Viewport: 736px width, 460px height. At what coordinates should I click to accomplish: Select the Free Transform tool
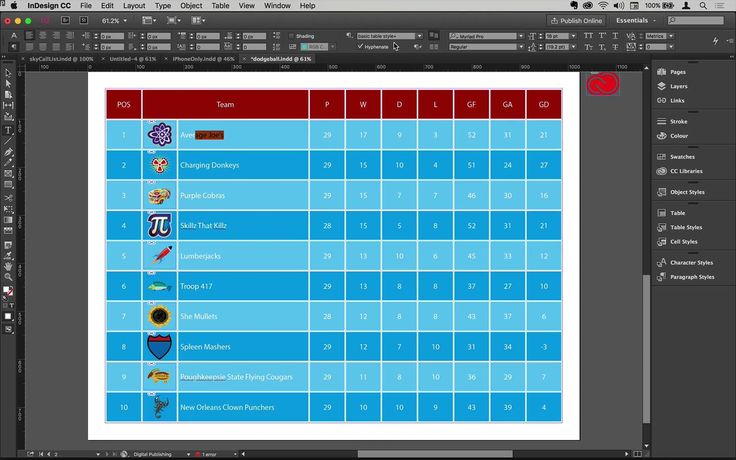8,209
